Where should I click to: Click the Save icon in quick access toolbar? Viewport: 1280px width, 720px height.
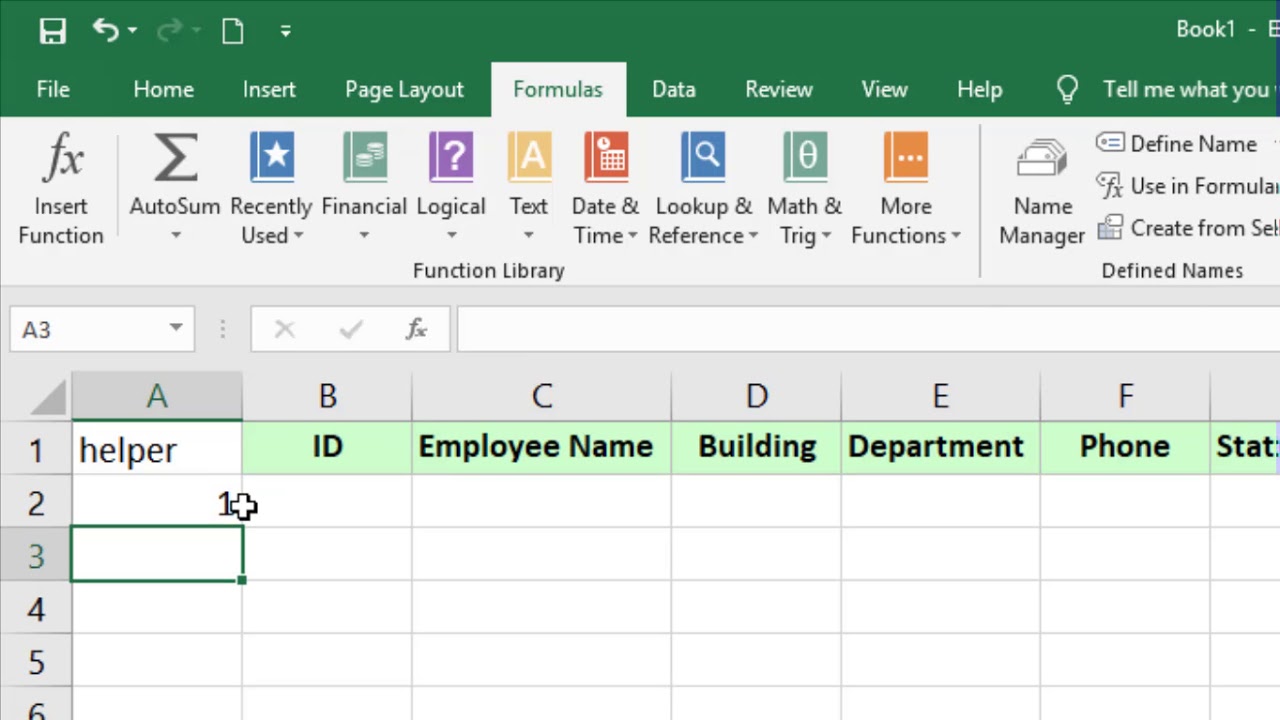52,31
